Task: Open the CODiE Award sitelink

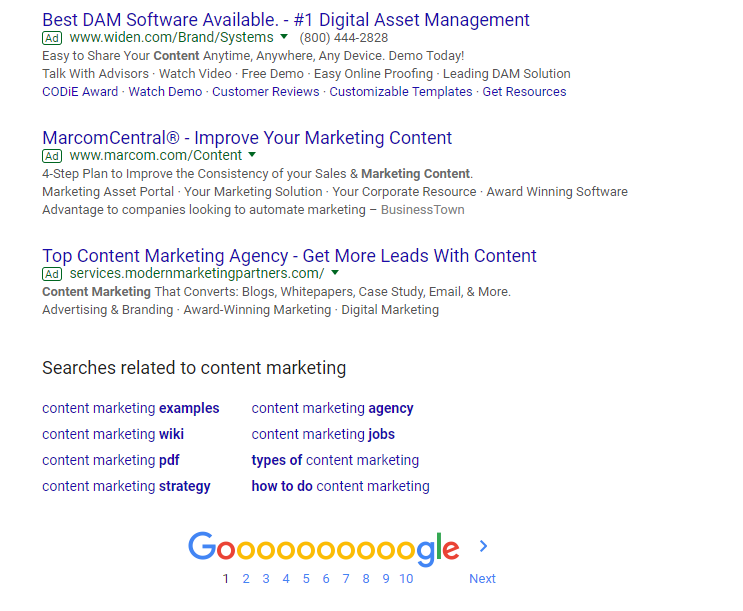Action: click(80, 91)
